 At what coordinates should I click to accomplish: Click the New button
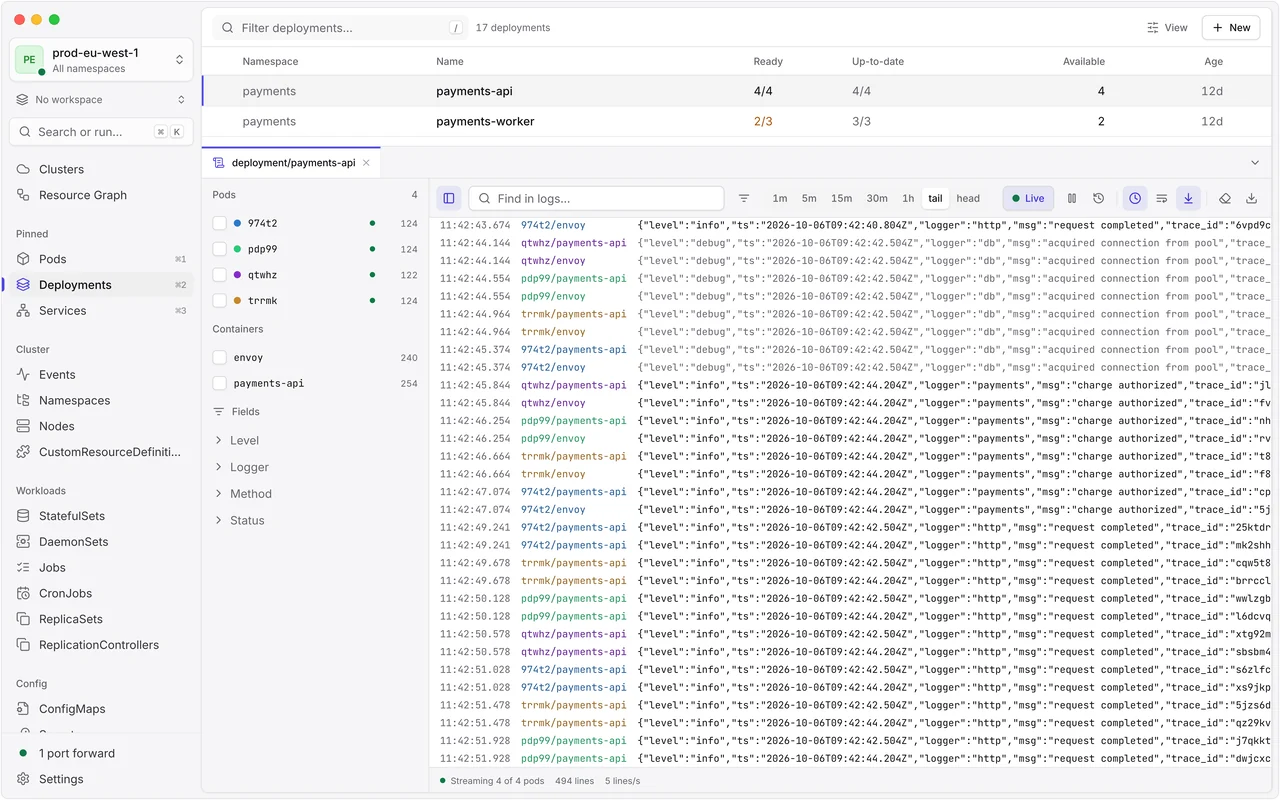point(1231,28)
